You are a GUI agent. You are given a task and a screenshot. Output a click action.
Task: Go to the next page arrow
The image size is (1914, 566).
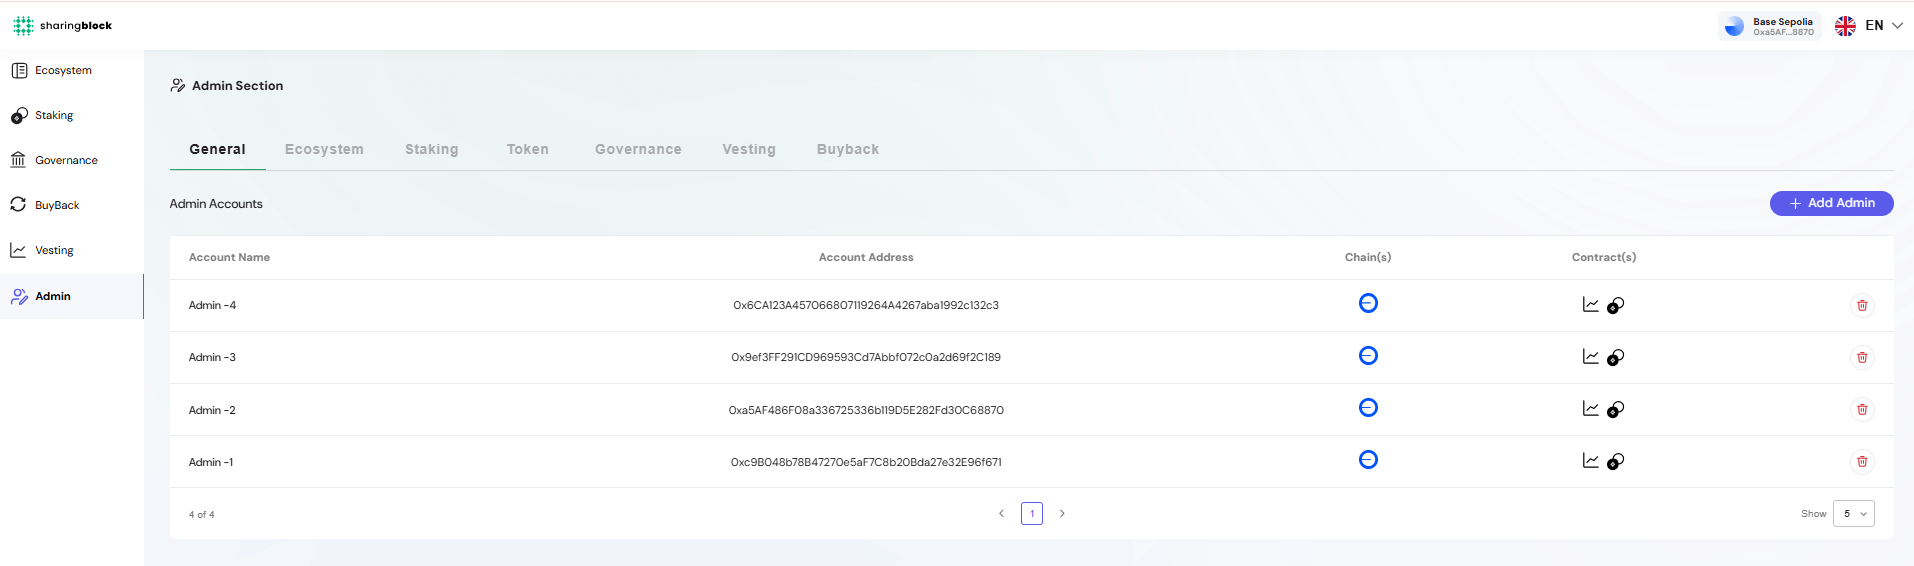(x=1062, y=513)
